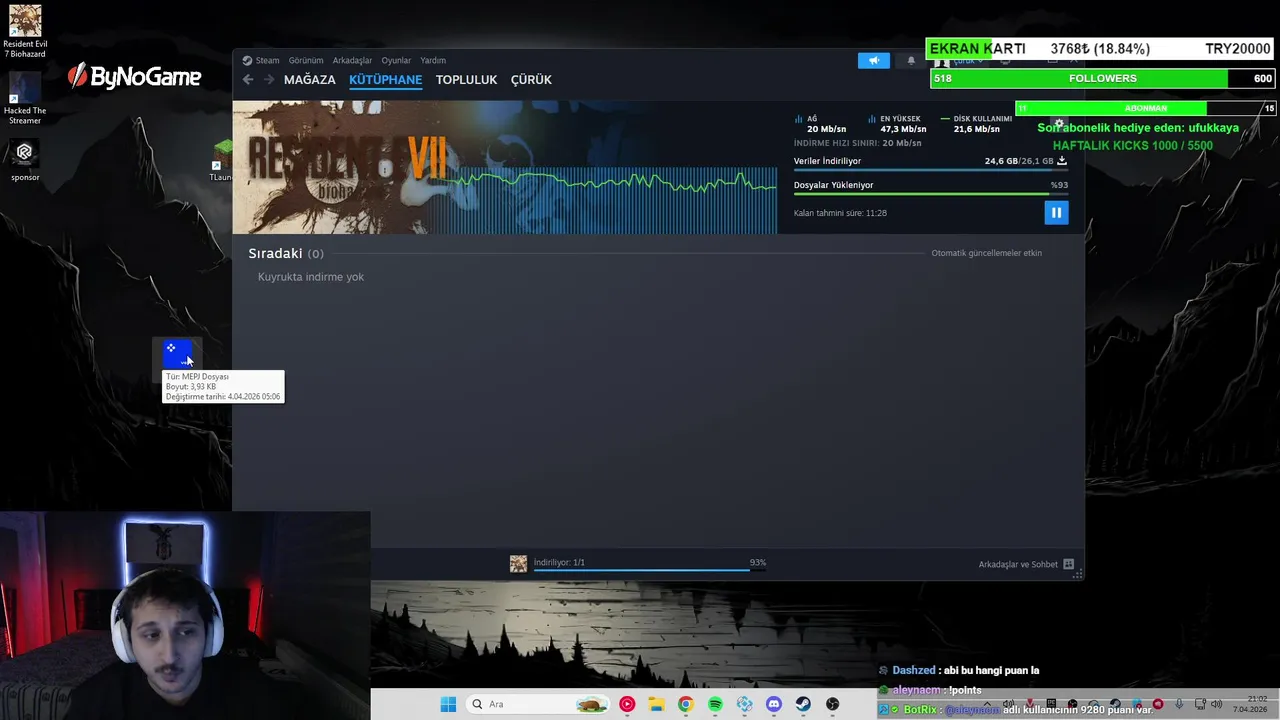Open Discord from the taskbar
This screenshot has height=720, width=1280.
pos(773,704)
